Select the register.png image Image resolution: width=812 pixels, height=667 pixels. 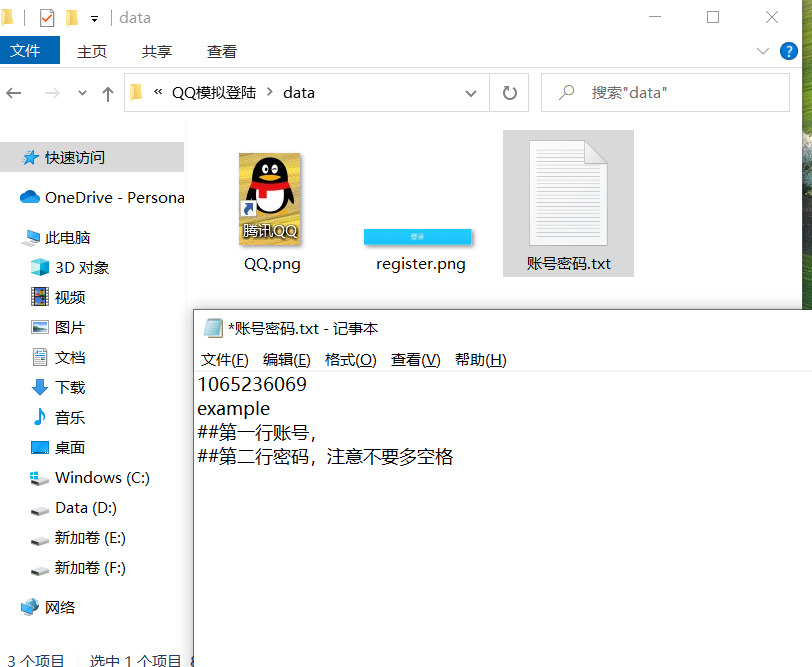tap(419, 237)
